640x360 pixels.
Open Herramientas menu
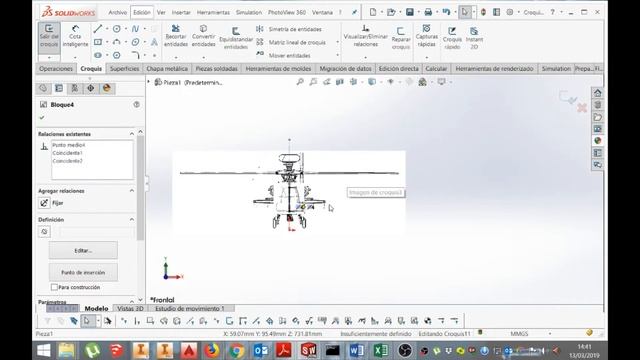[x=213, y=12]
